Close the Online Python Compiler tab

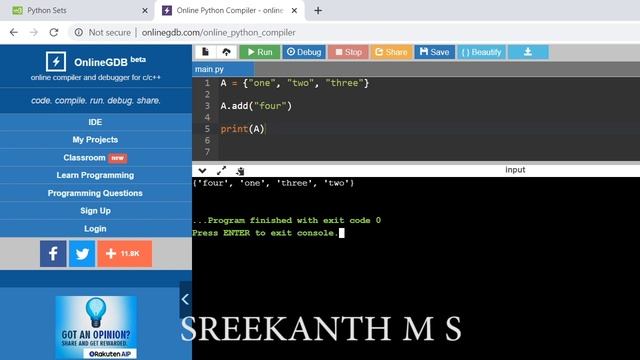coord(294,11)
